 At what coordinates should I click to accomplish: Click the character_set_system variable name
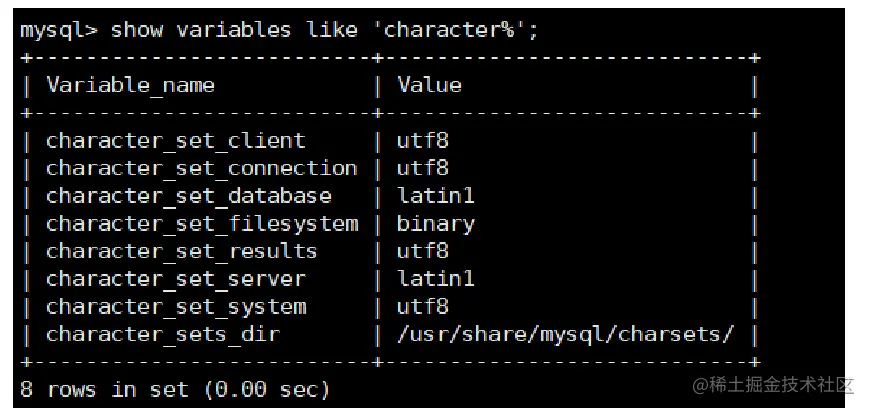[176, 307]
